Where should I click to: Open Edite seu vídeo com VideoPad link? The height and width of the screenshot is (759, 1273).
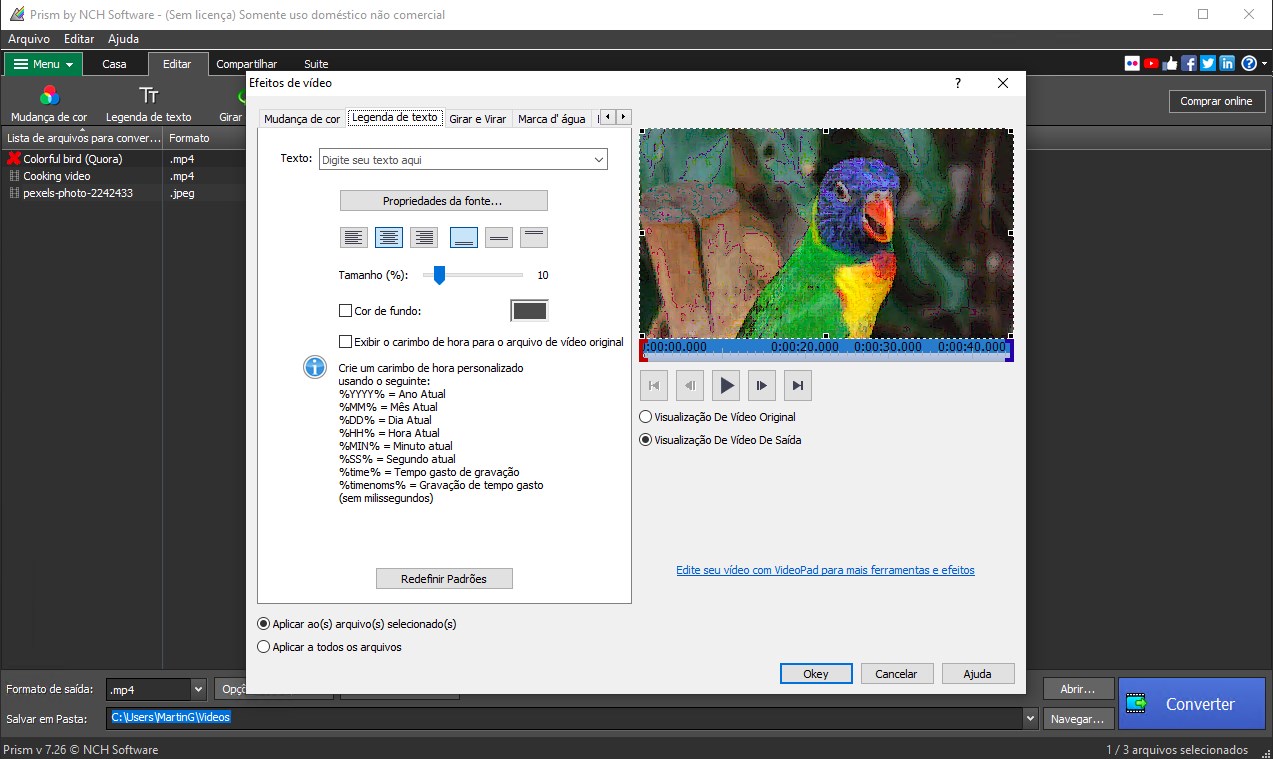point(825,570)
